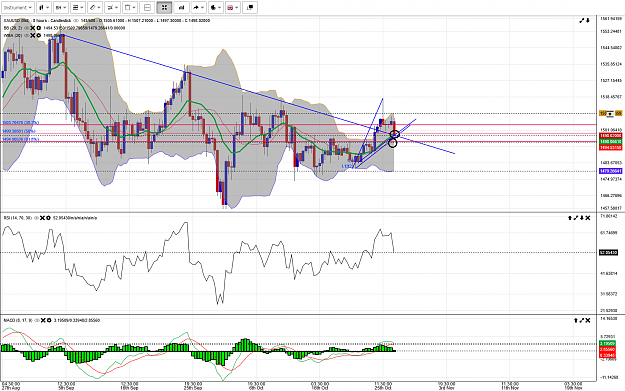Select the 61.8% Fibonacci level label

tap(21, 140)
